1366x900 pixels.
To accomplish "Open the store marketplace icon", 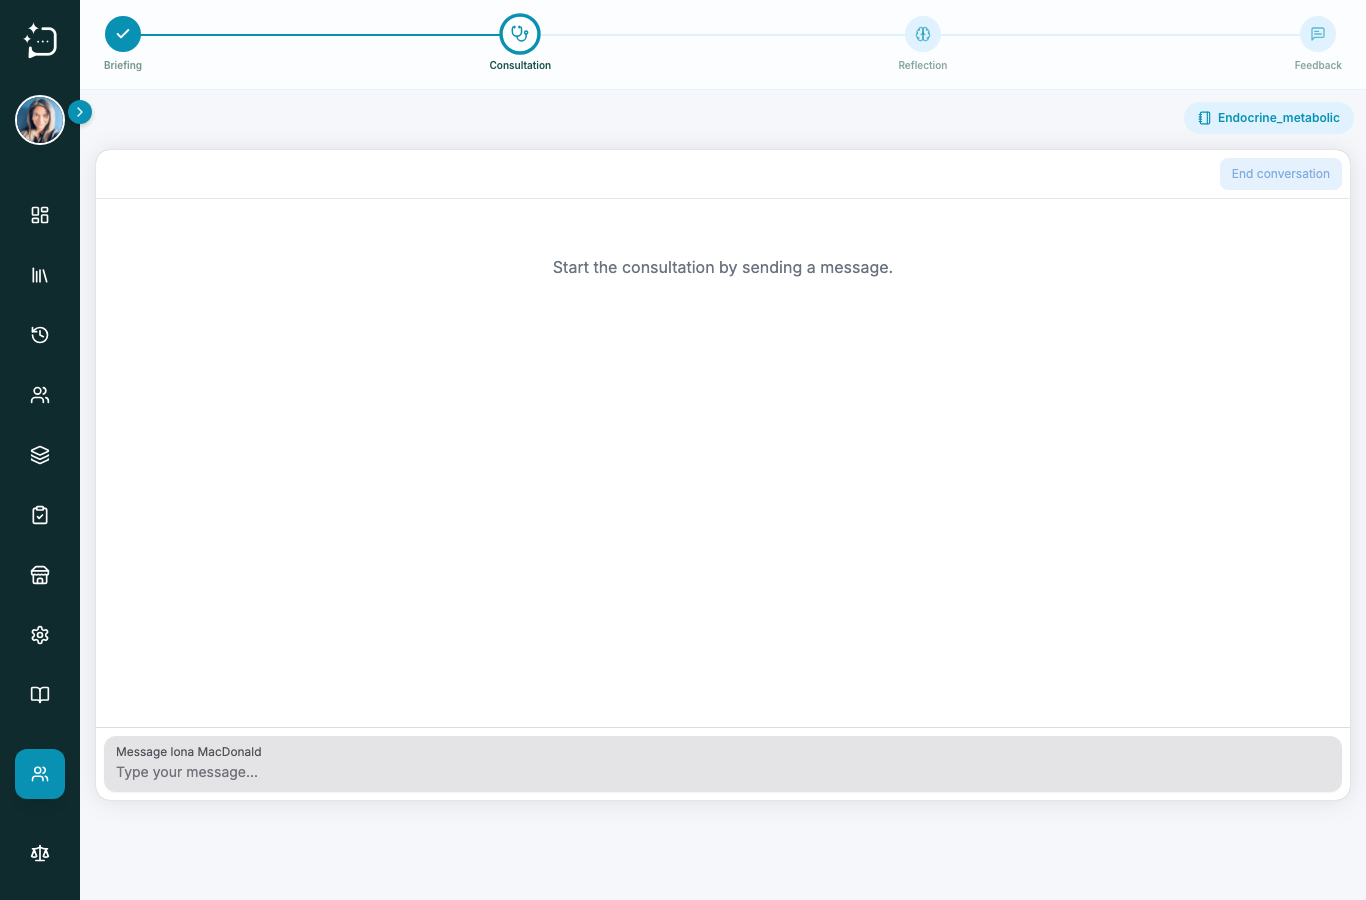I will pos(40,575).
